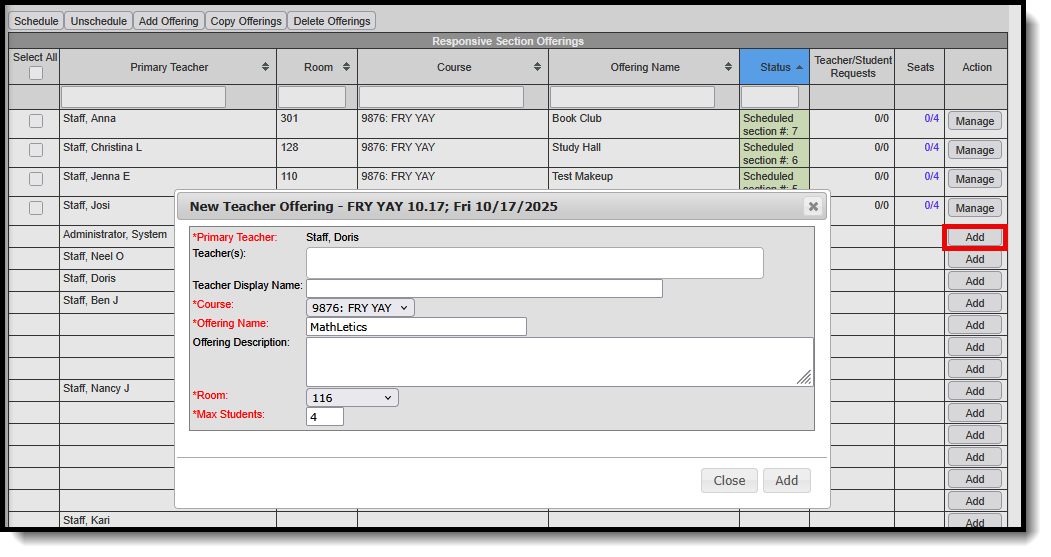Click the Max Students field
The image size is (1051, 557).
point(325,417)
